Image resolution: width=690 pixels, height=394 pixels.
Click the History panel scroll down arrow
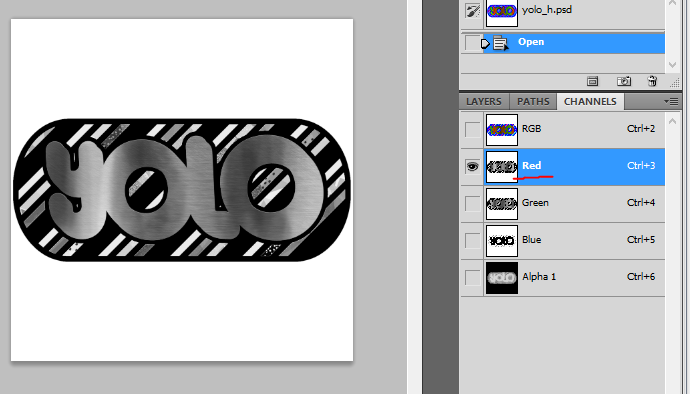pos(672,65)
